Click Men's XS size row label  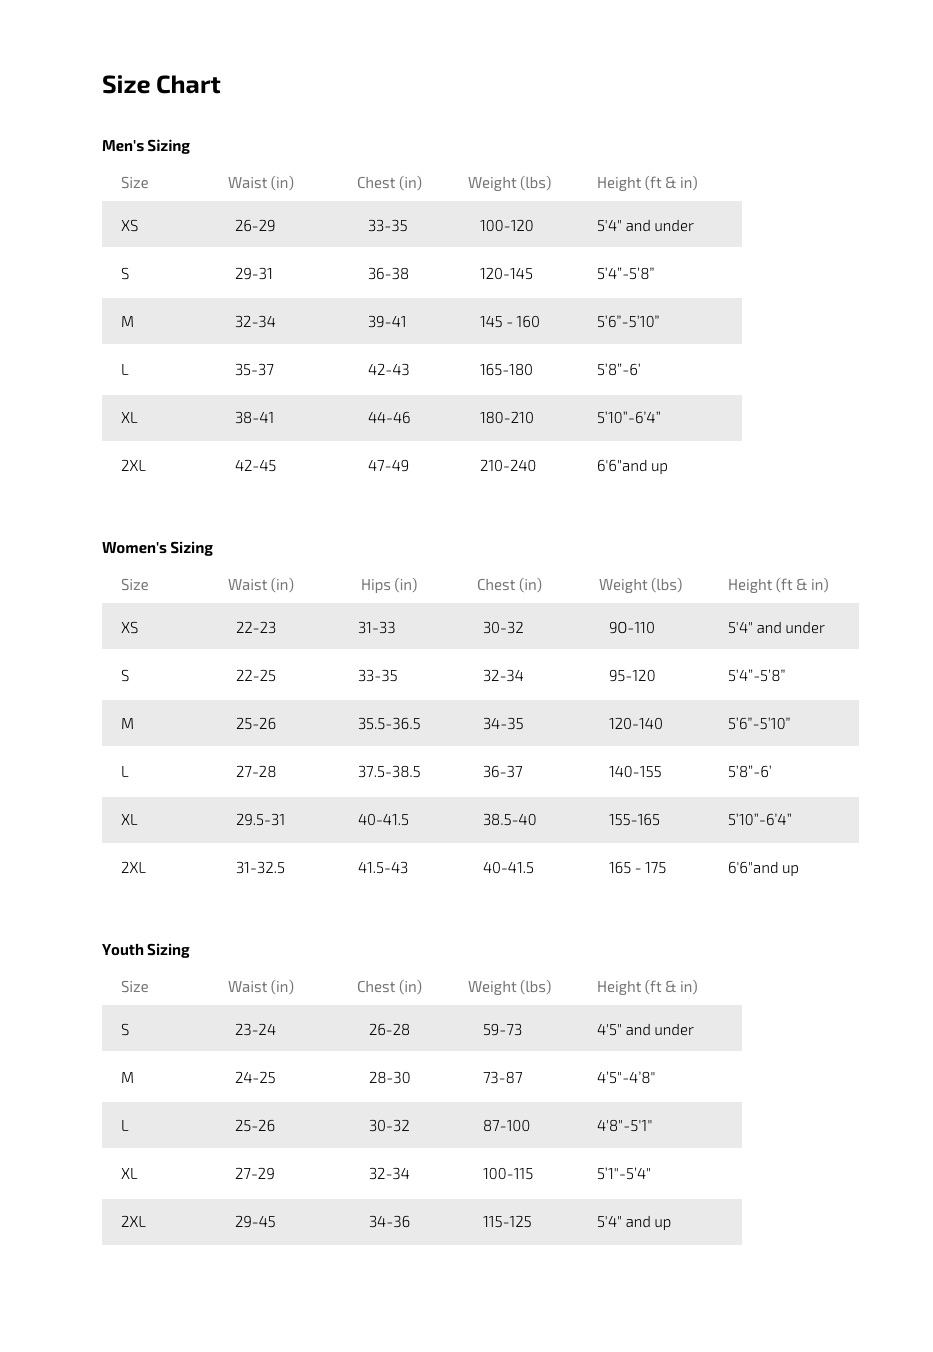tap(130, 226)
